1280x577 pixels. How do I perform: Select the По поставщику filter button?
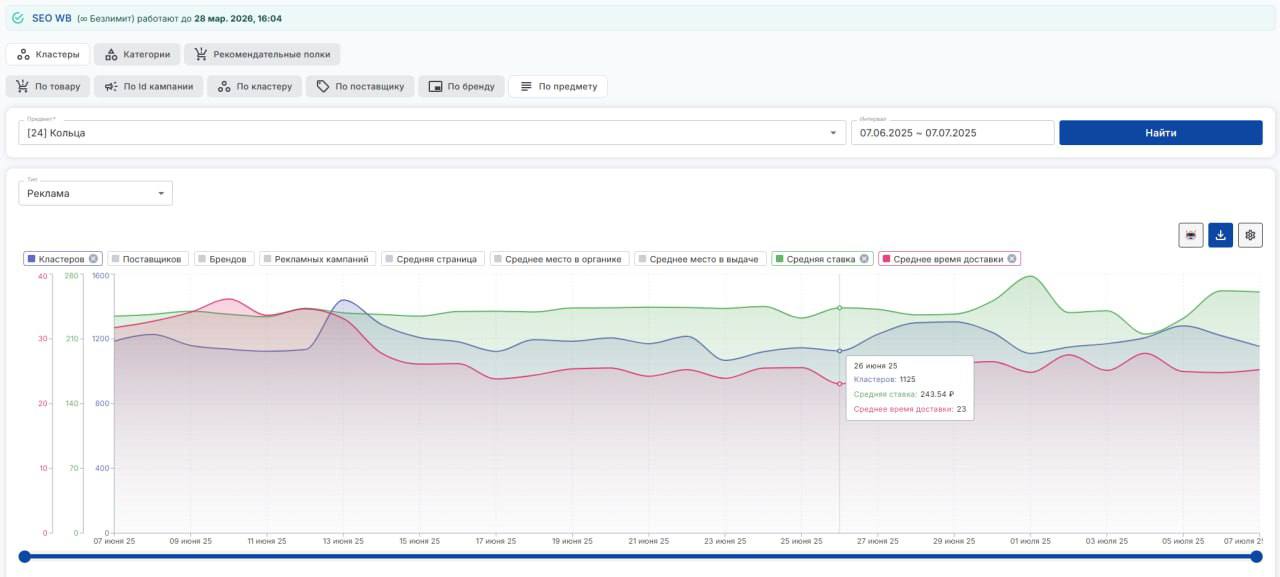(x=360, y=87)
